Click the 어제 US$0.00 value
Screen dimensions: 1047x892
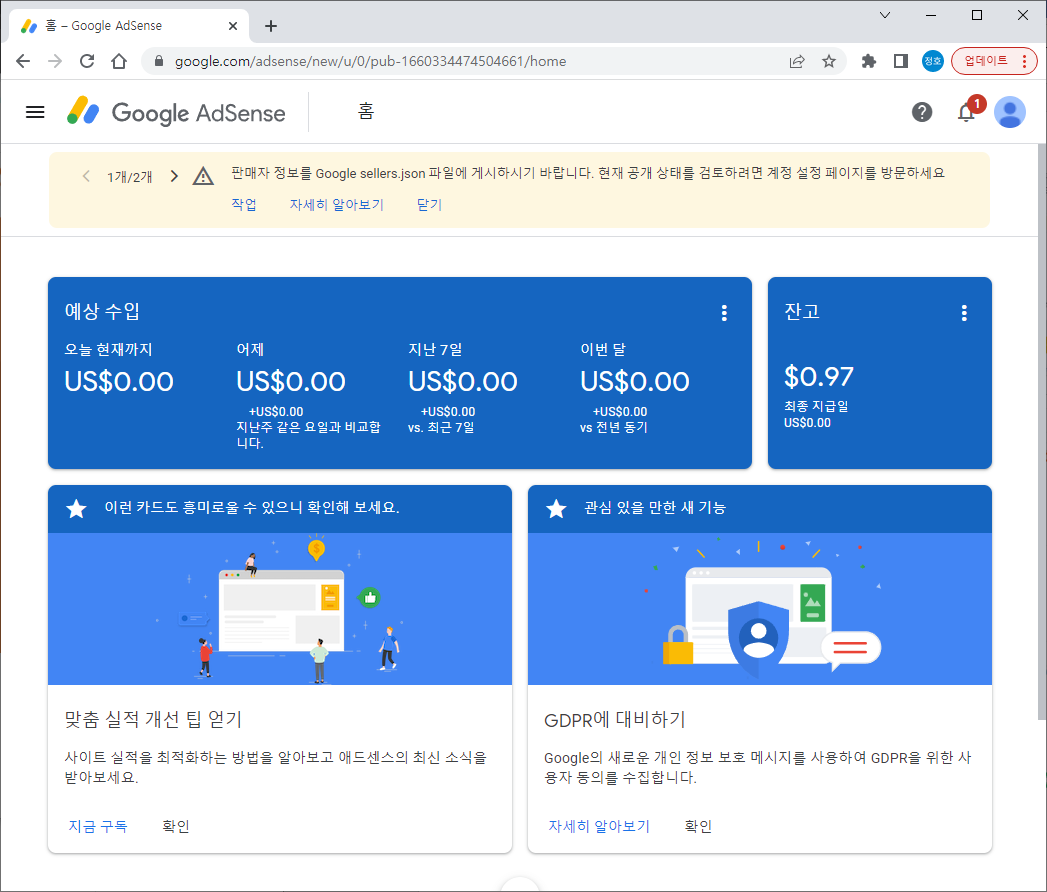(291, 382)
